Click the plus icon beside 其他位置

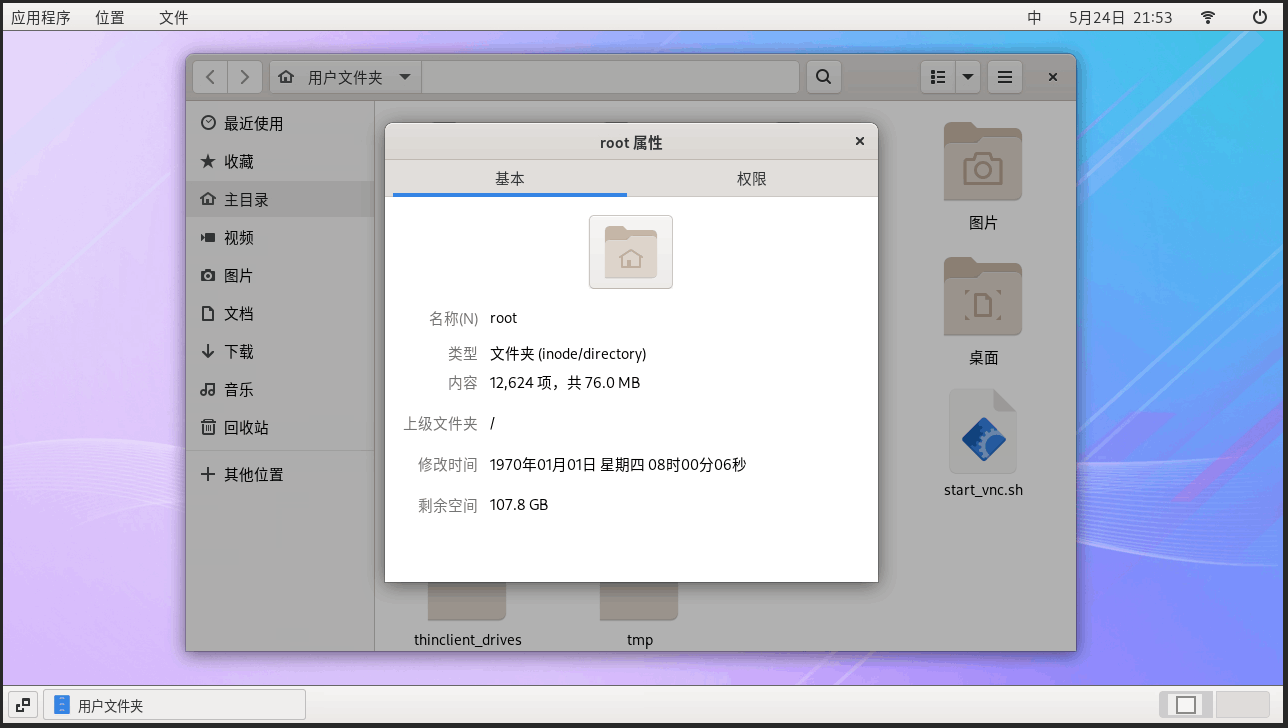[208, 474]
